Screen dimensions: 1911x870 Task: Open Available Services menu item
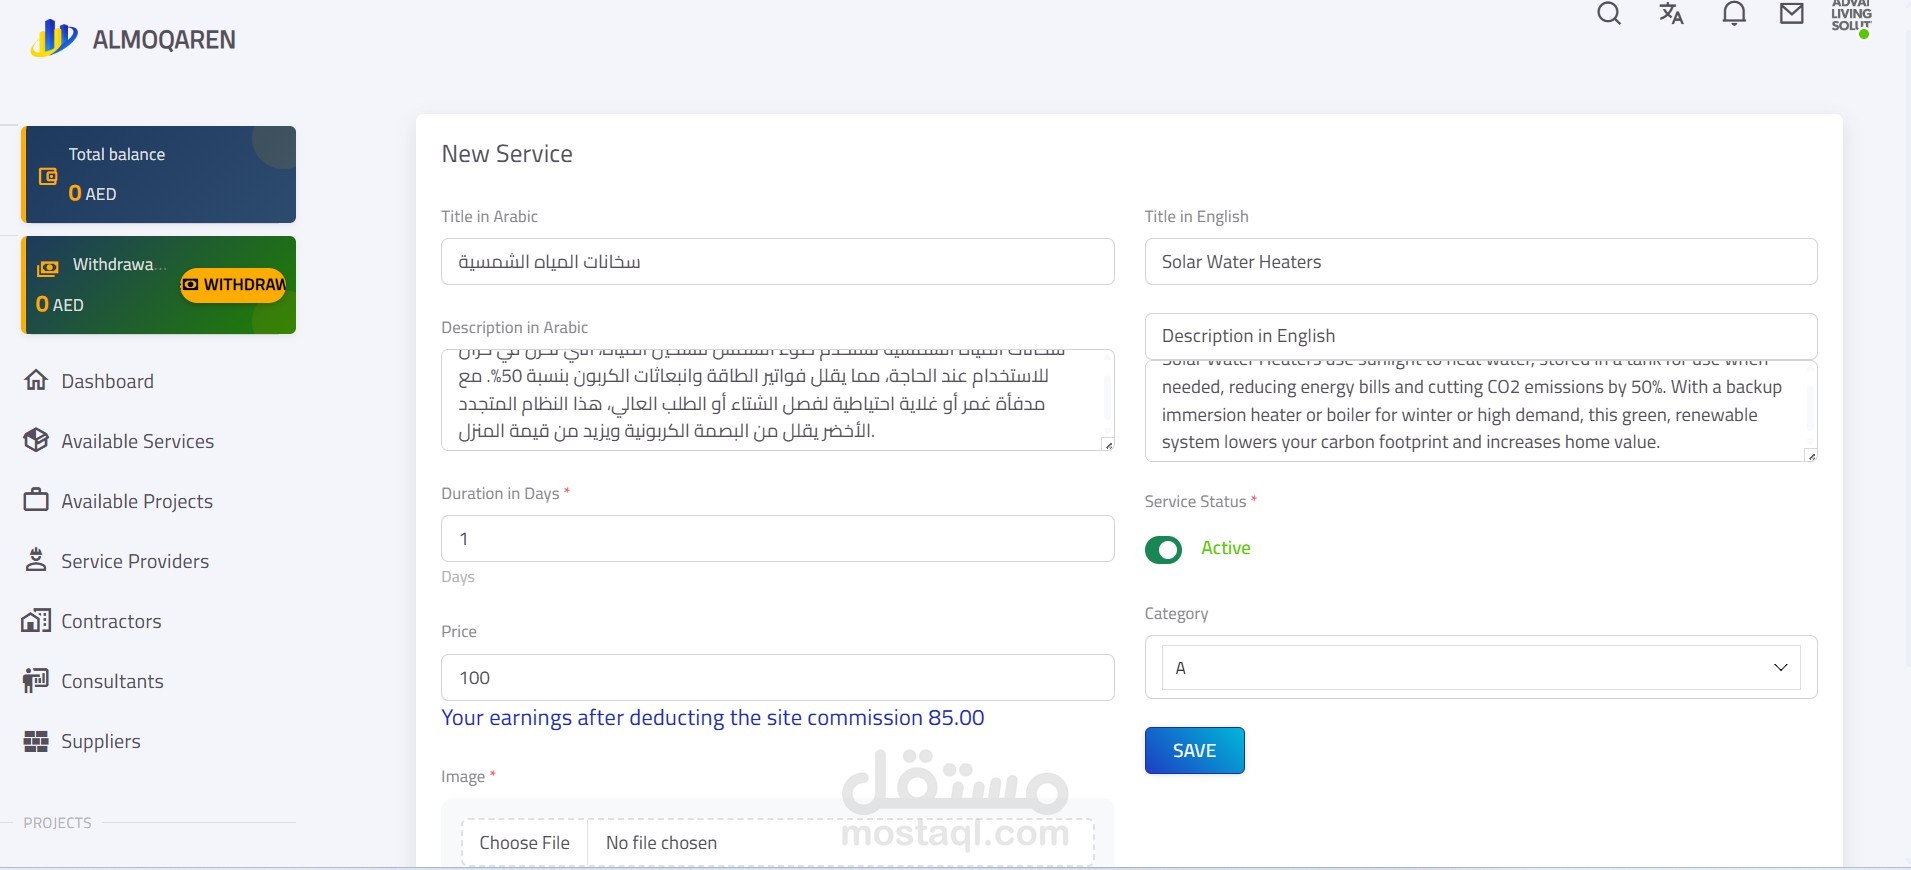(137, 441)
